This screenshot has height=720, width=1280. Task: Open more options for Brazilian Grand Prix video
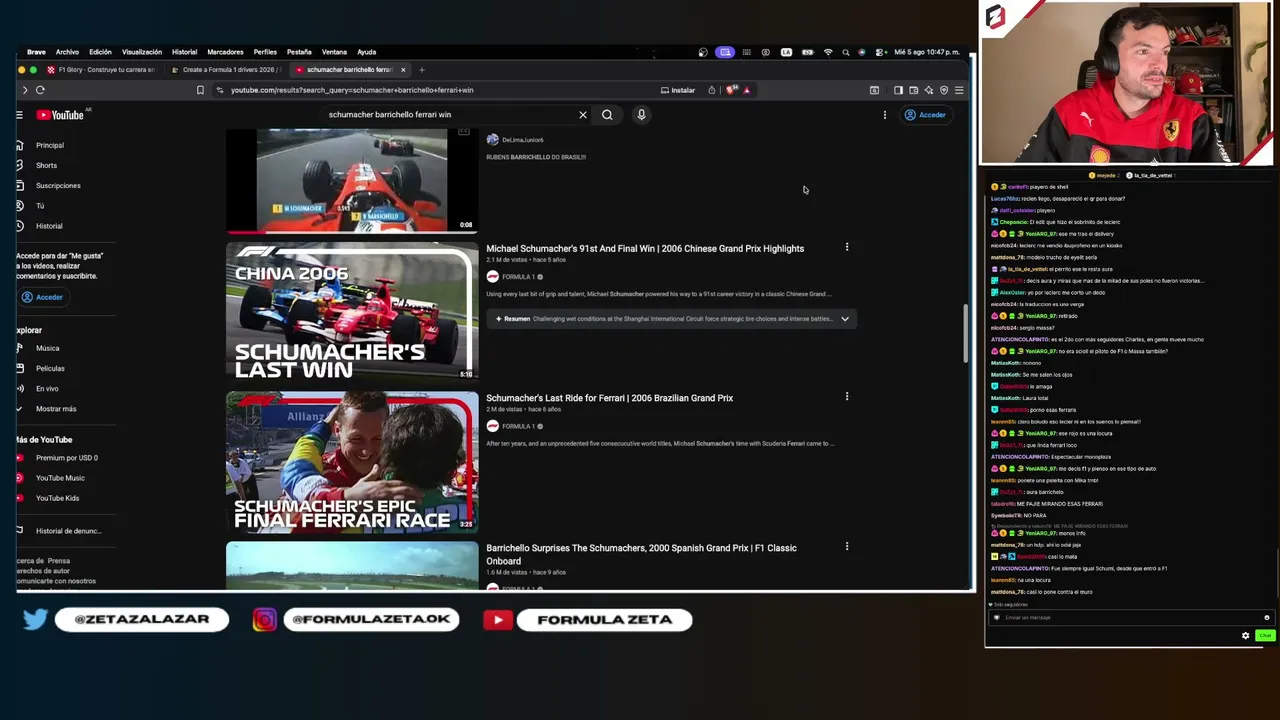(x=846, y=397)
